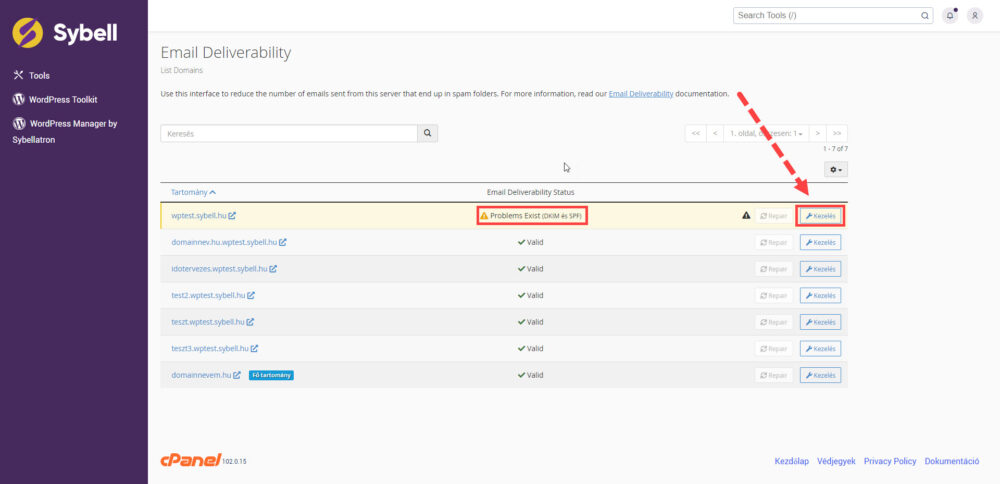
Task: Click Kezelés for wptest.sybell.hu
Action: click(x=821, y=216)
